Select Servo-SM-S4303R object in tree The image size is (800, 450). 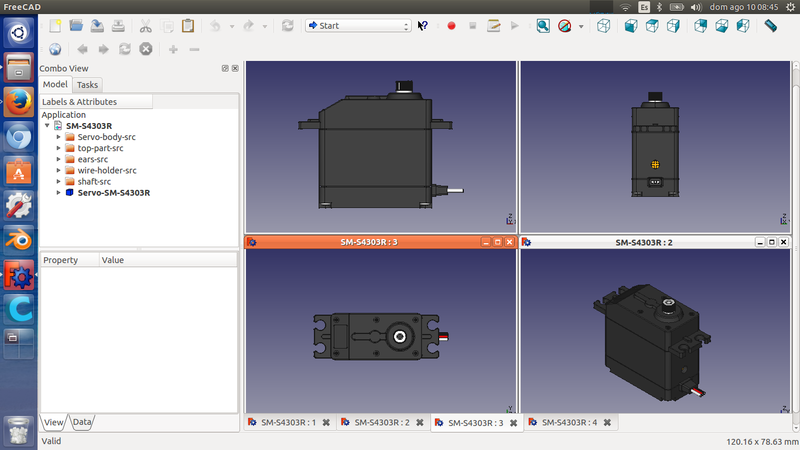pos(113,192)
